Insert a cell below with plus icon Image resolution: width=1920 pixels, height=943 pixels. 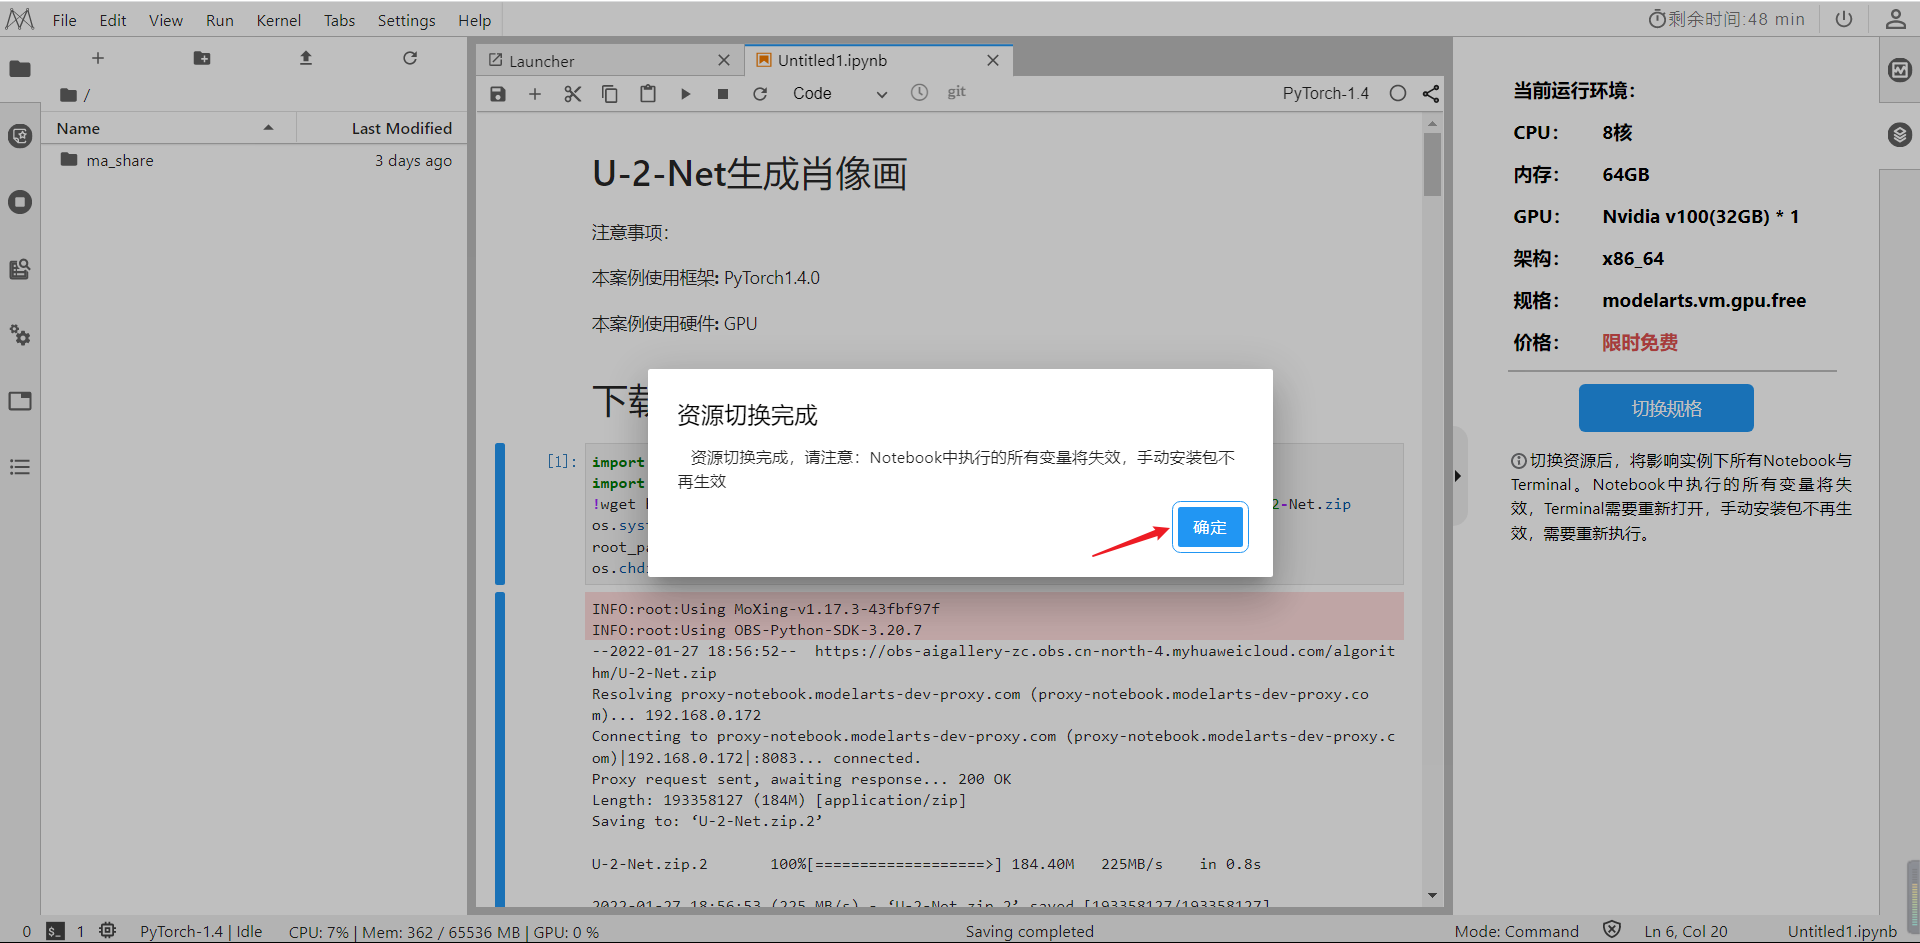[535, 93]
